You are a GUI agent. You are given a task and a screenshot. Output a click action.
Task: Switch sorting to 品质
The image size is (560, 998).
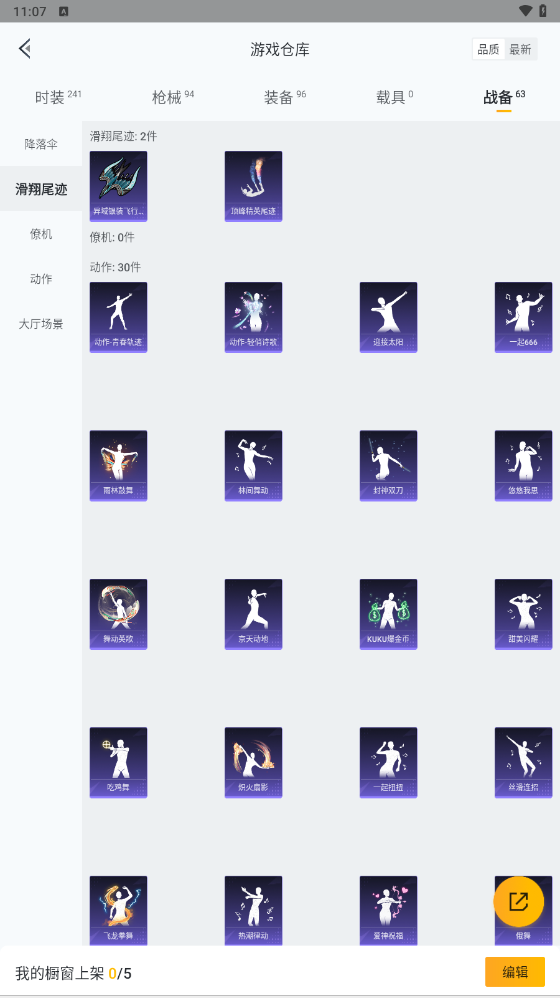[489, 49]
